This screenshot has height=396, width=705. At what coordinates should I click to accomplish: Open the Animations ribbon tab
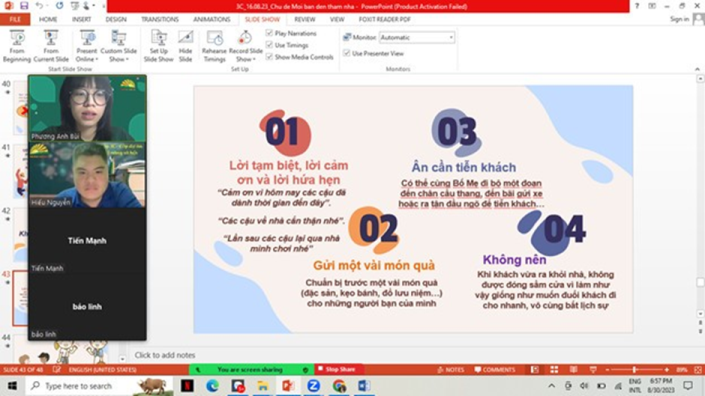(x=212, y=19)
